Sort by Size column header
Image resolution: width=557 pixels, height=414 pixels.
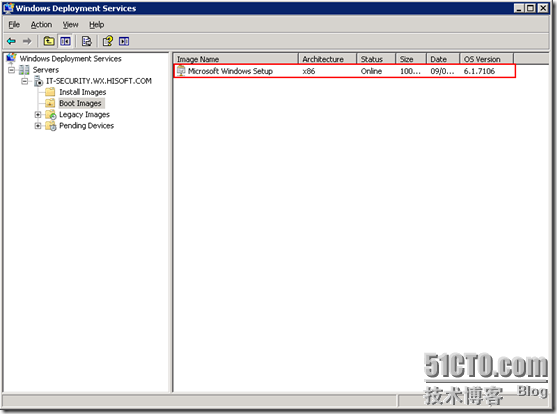(411, 59)
